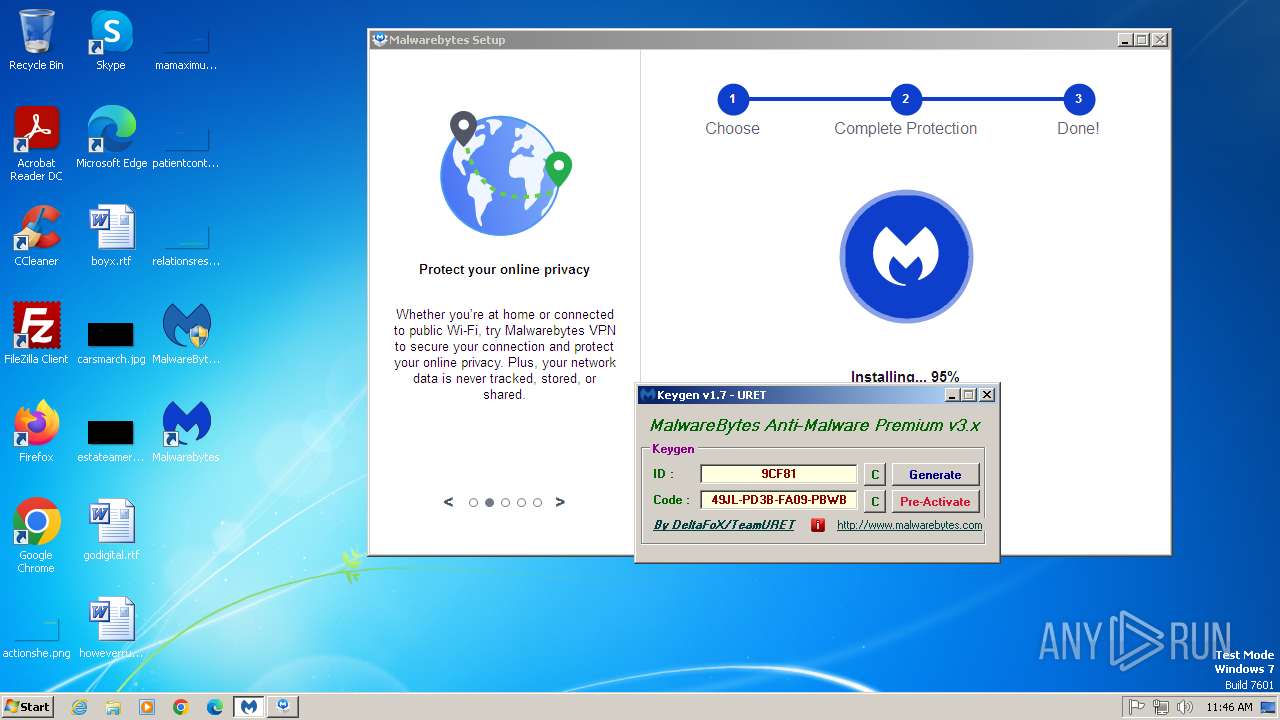Select the patientcont... desktop file
The image size is (1280, 720).
click(186, 148)
